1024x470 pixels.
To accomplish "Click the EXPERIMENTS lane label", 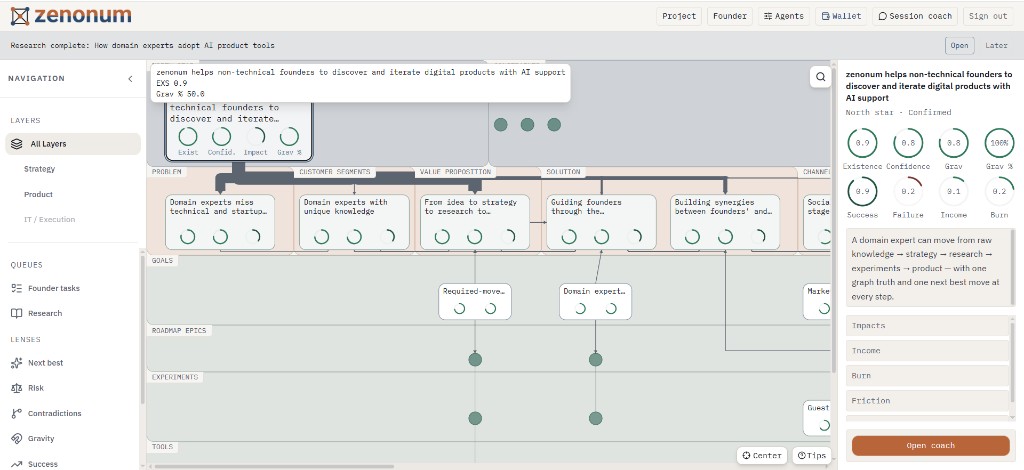I will click(x=174, y=377).
